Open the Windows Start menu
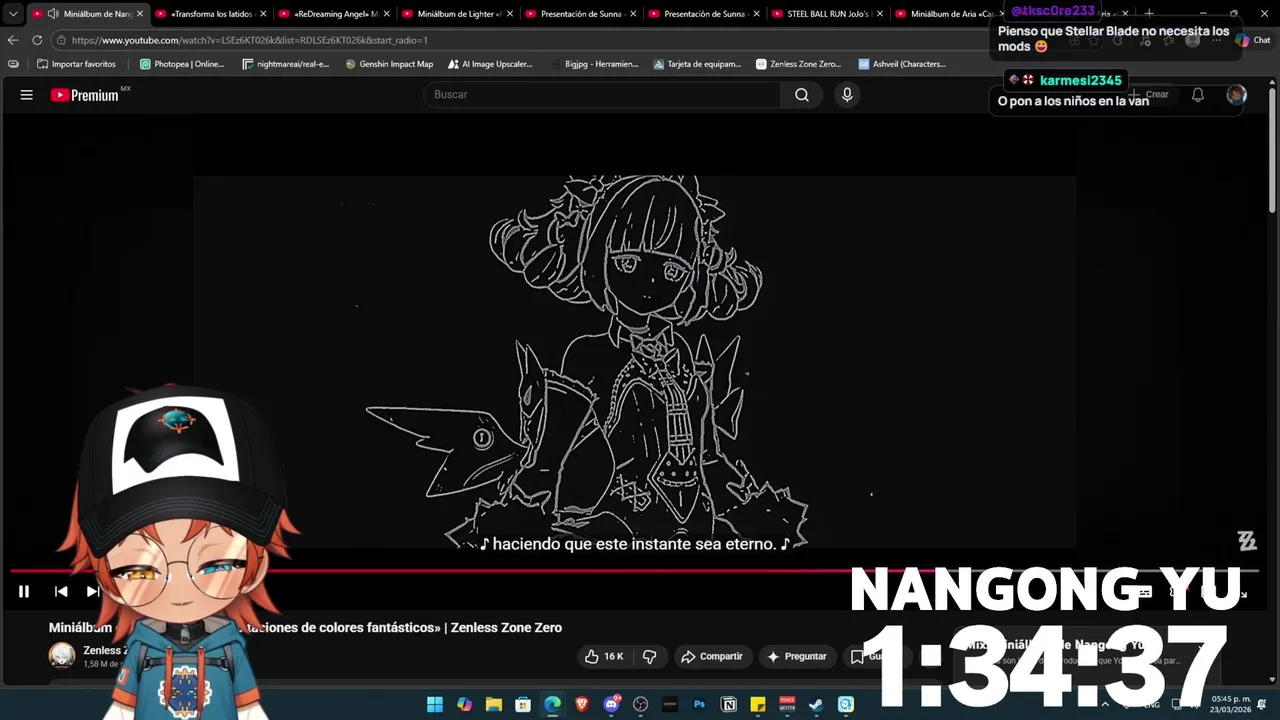Image resolution: width=1280 pixels, height=720 pixels. pyautogui.click(x=435, y=705)
